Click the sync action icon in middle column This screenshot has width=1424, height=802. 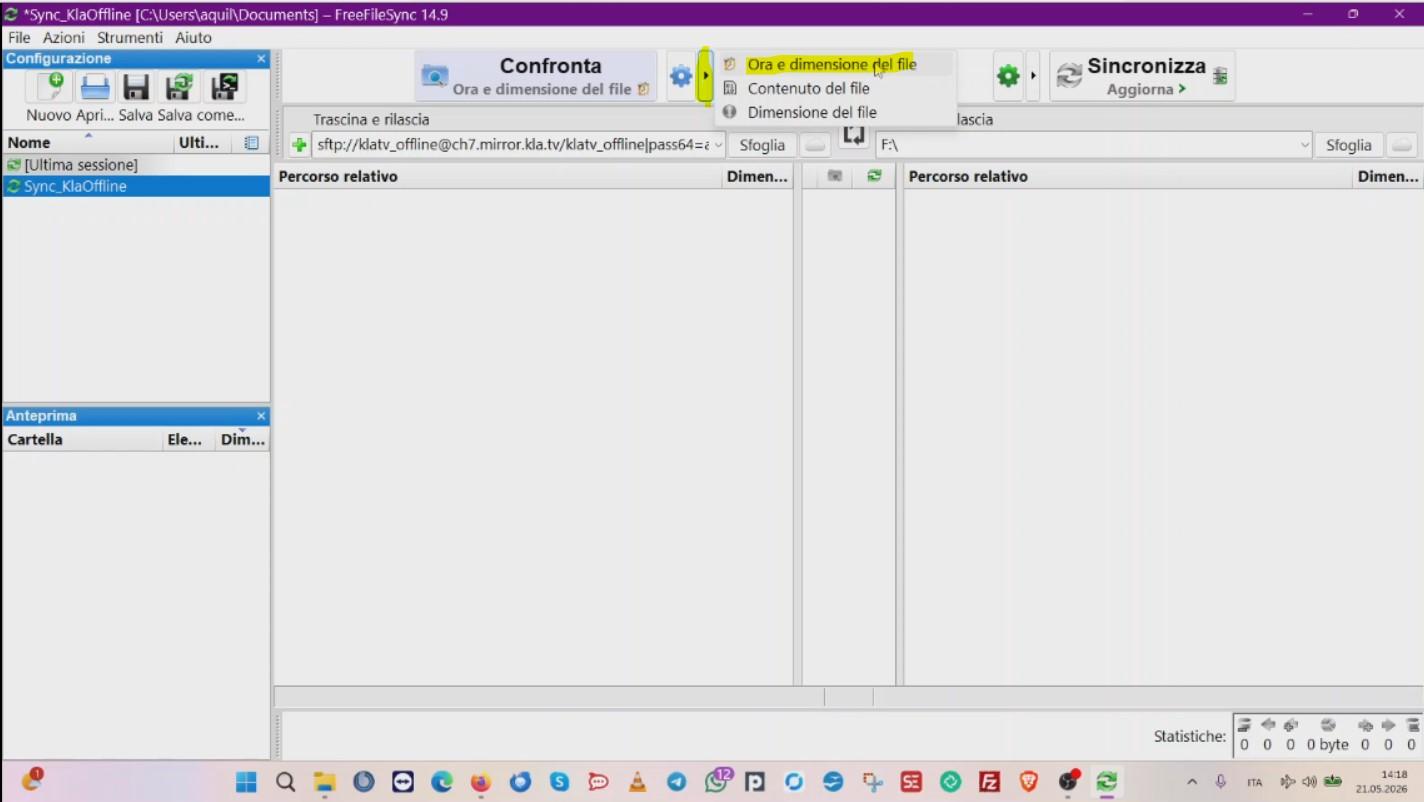[875, 176]
